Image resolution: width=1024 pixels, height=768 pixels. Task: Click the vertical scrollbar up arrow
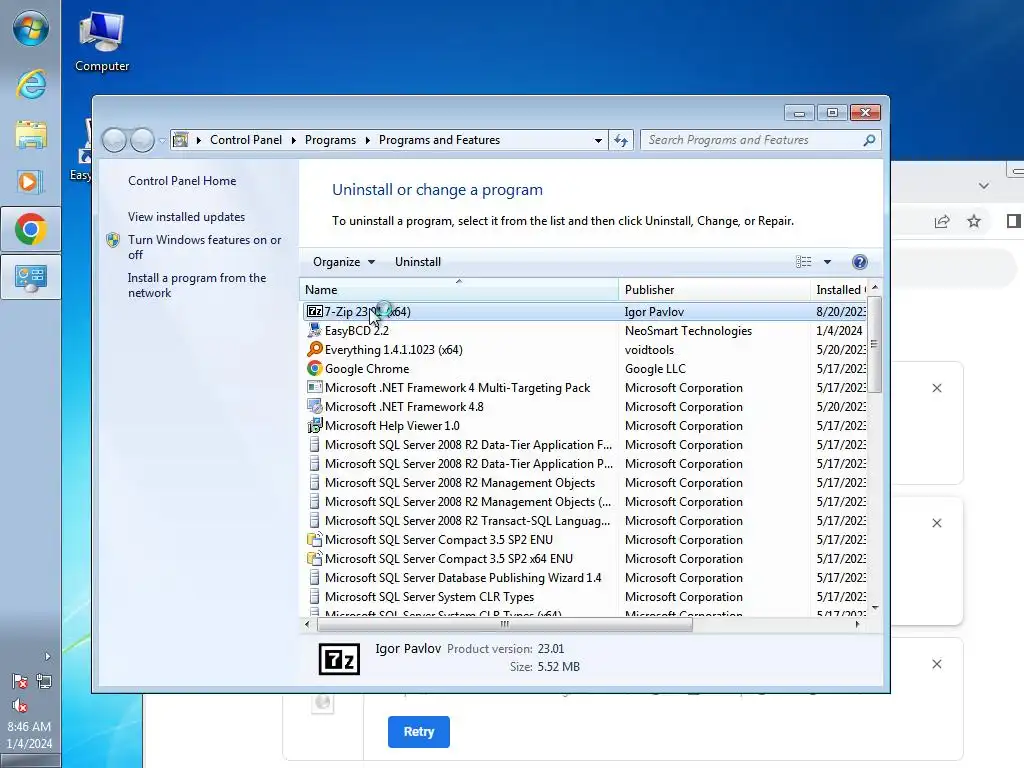[x=875, y=287]
